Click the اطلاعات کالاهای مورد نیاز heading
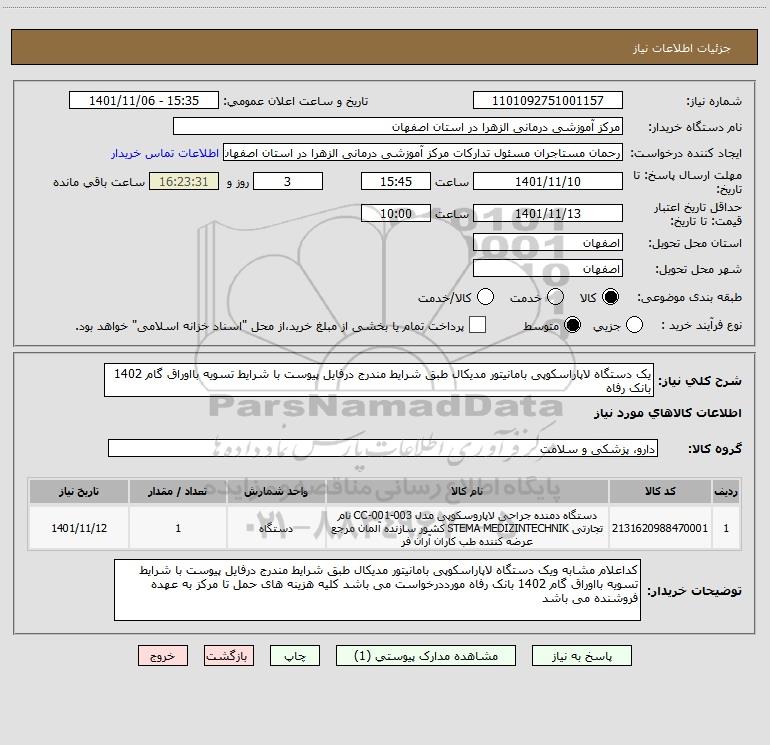The height and width of the screenshot is (745, 770). [x=668, y=414]
